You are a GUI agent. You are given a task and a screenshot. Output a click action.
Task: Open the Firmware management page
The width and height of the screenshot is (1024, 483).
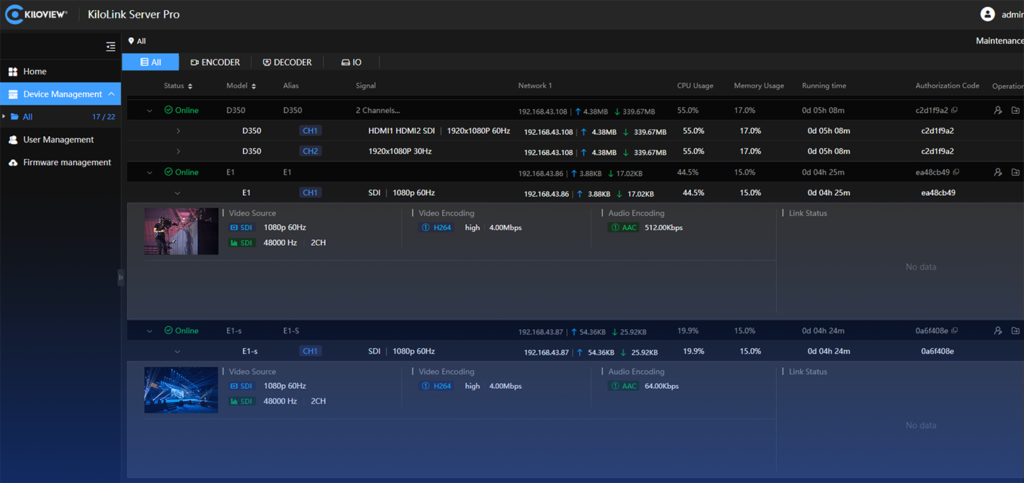pos(67,162)
